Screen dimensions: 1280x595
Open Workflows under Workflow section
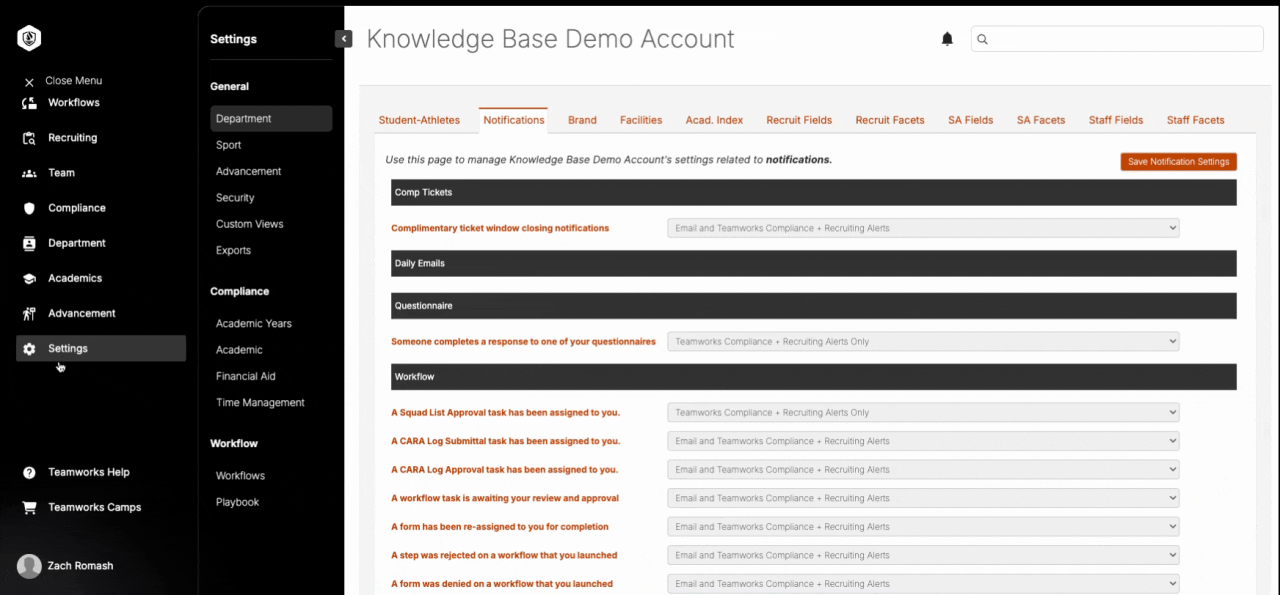point(240,475)
